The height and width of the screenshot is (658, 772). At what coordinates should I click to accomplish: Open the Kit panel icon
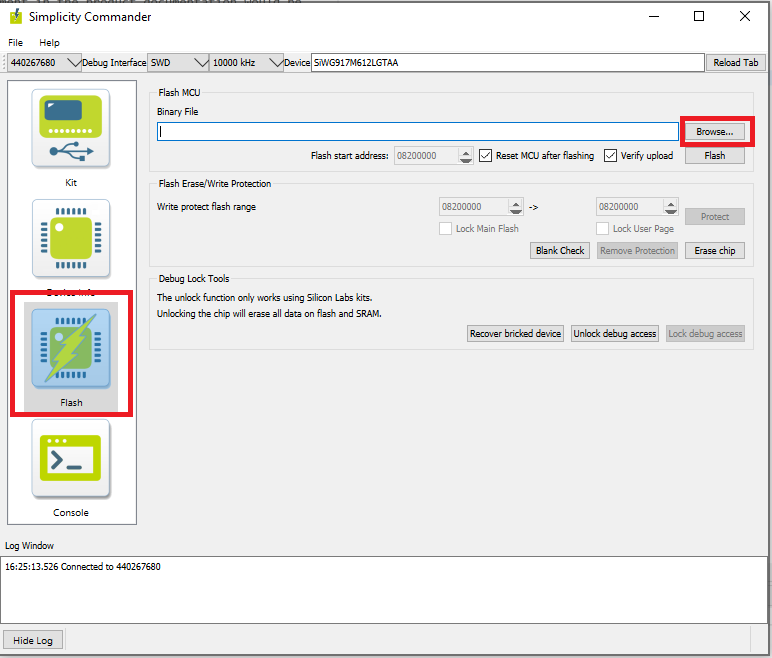[71, 129]
